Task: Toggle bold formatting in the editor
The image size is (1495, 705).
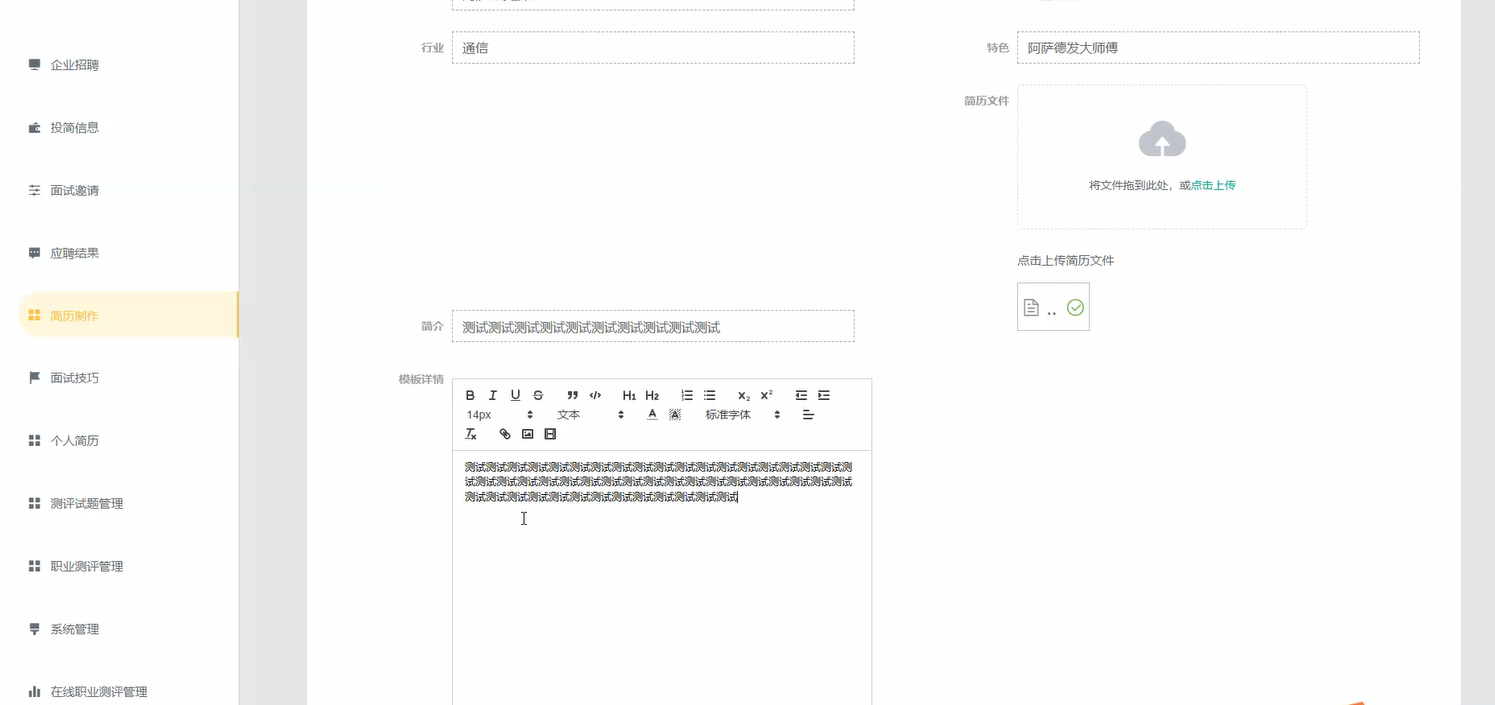Action: [x=470, y=394]
